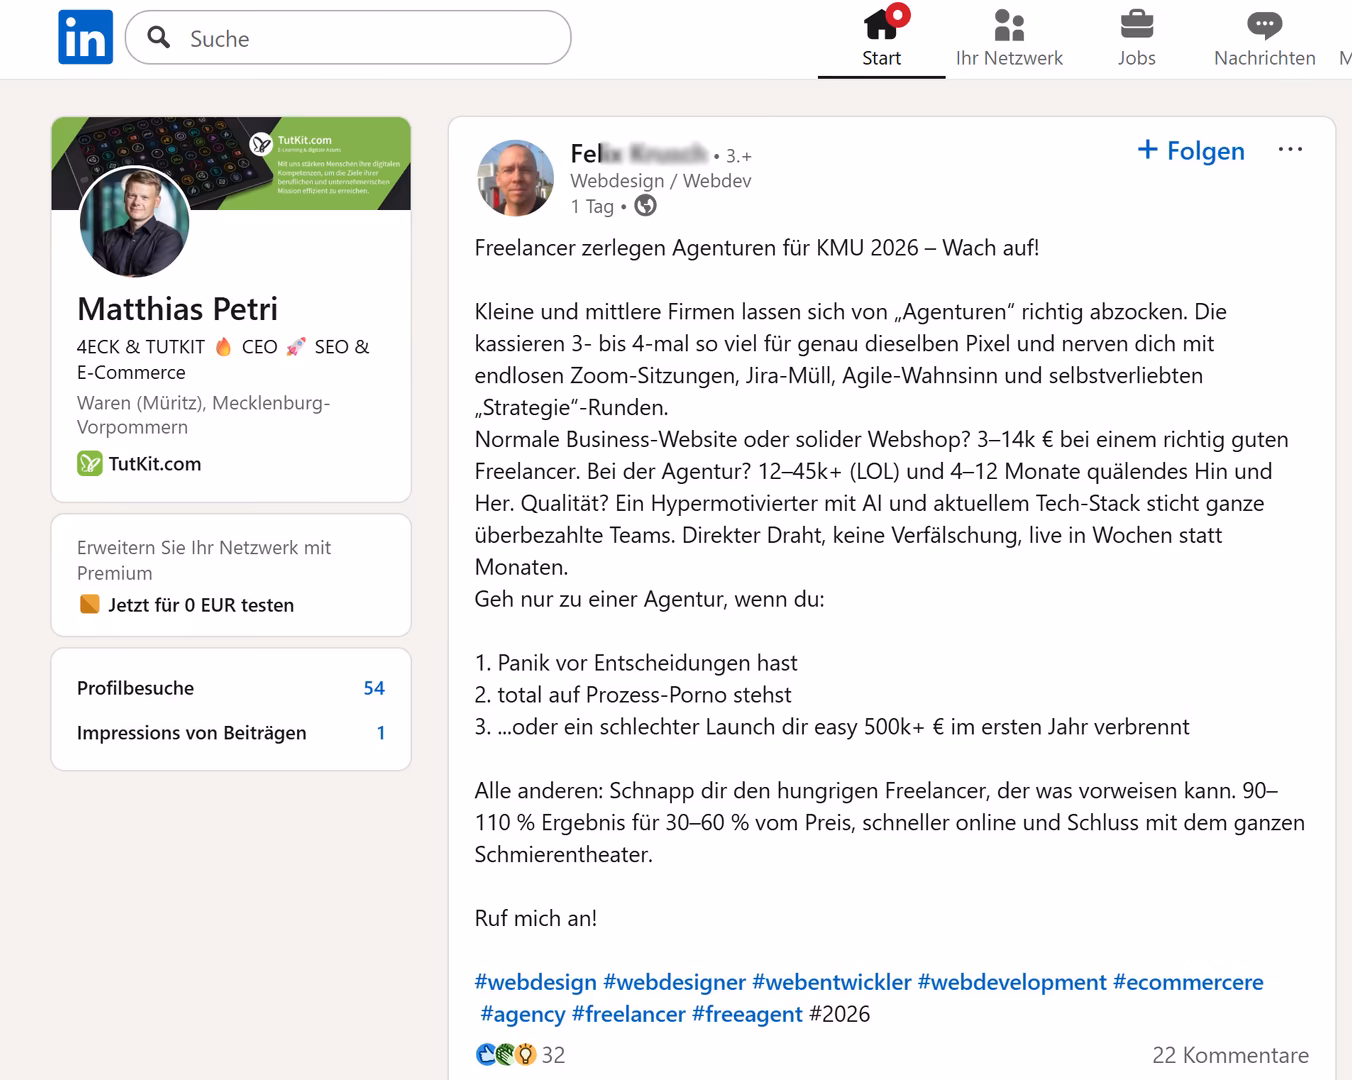Open the TutKit.com profile link
The image size is (1352, 1080).
(152, 464)
